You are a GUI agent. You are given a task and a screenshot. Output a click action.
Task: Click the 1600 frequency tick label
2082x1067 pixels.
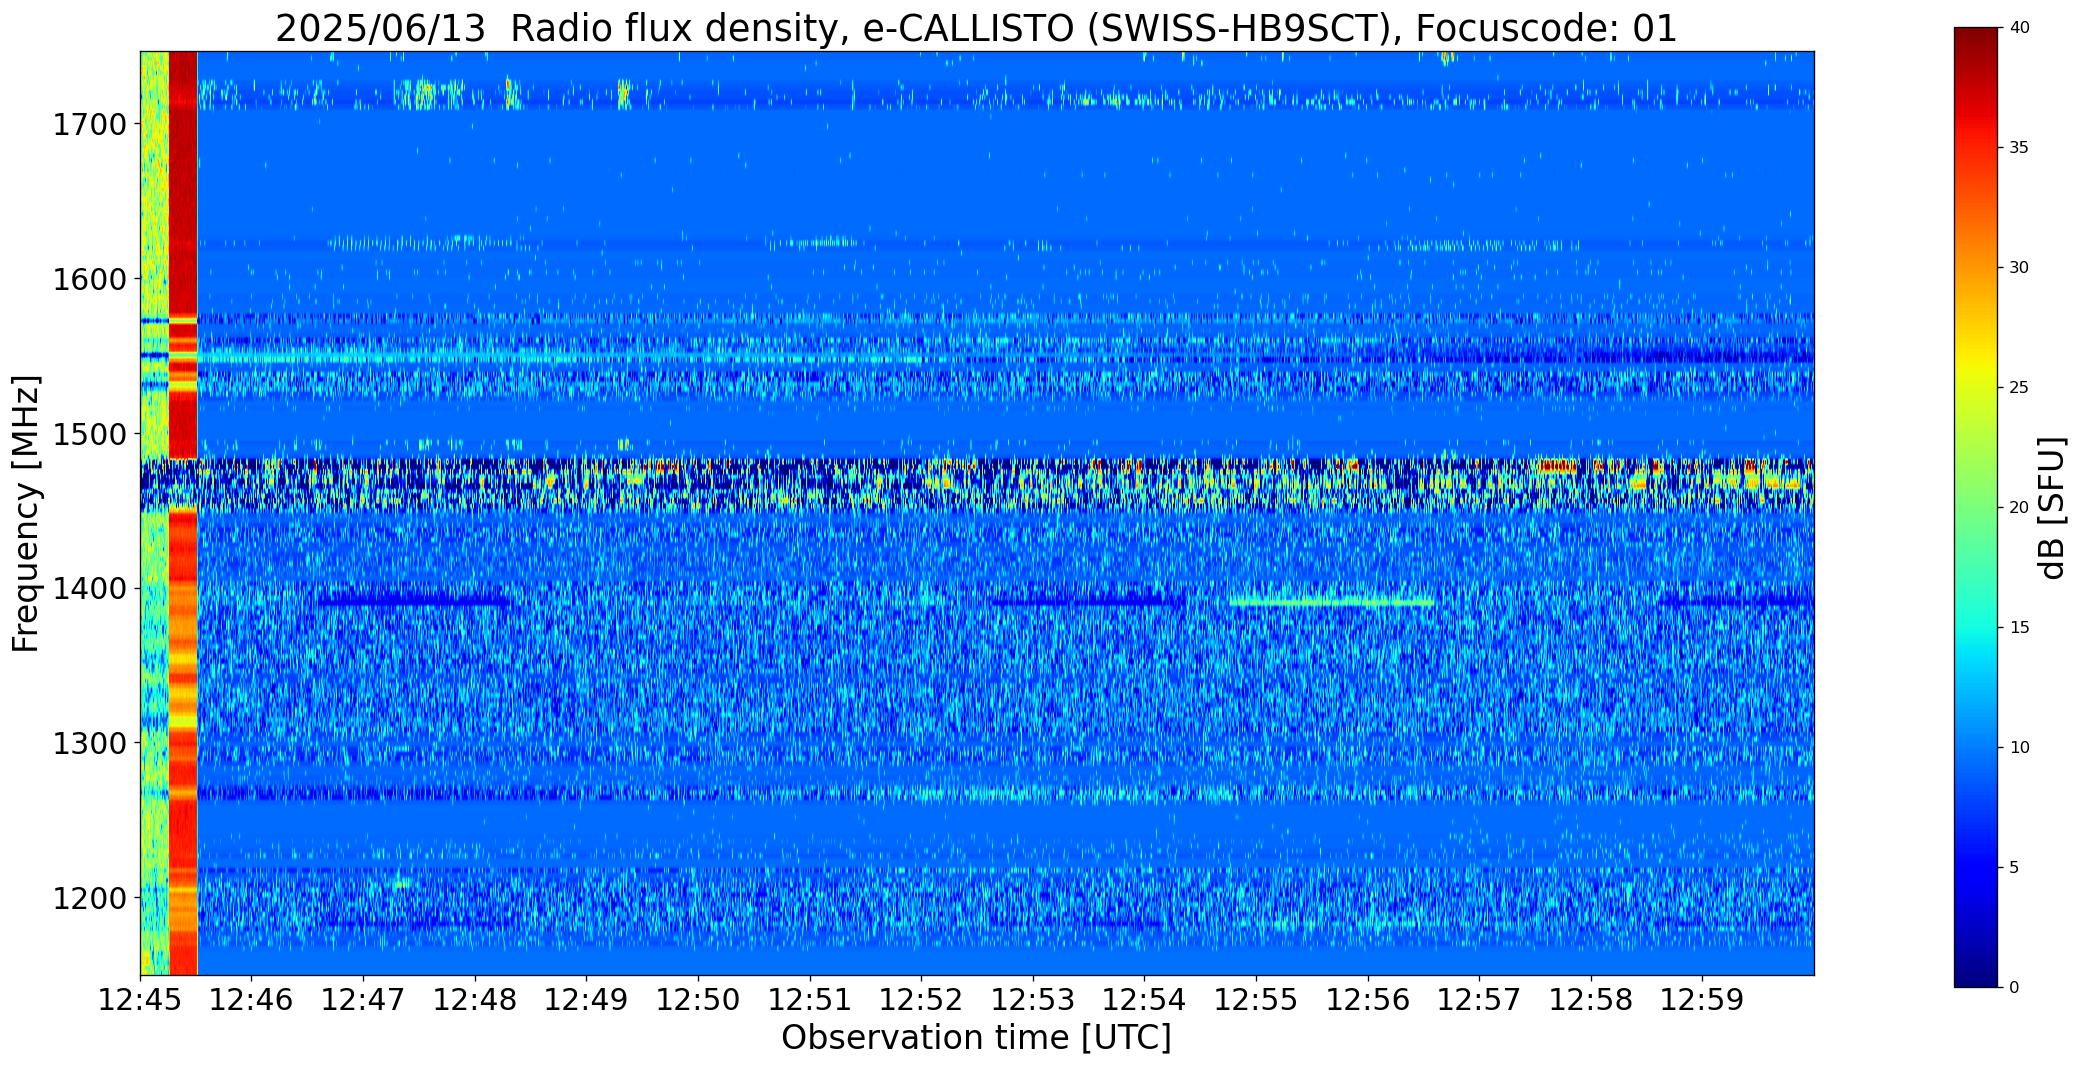[89, 279]
